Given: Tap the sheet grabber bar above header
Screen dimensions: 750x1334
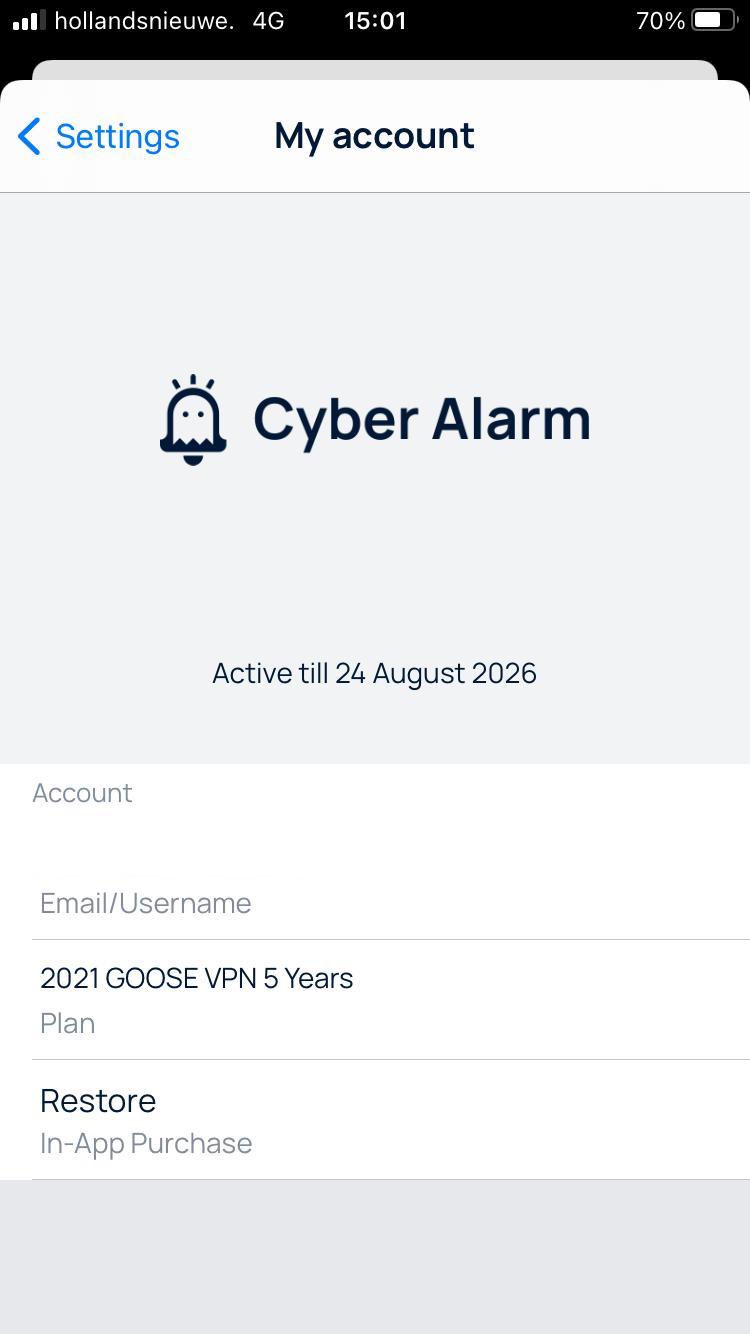Looking at the screenshot, I should pos(375,70).
